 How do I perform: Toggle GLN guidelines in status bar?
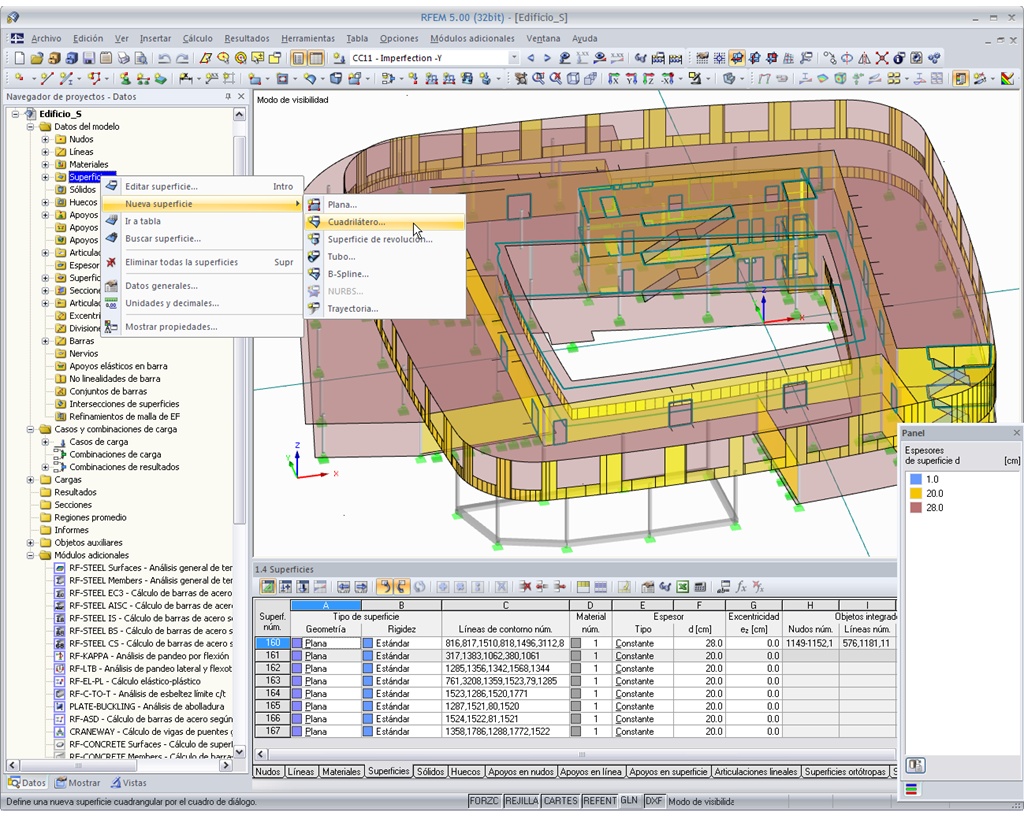pos(630,801)
